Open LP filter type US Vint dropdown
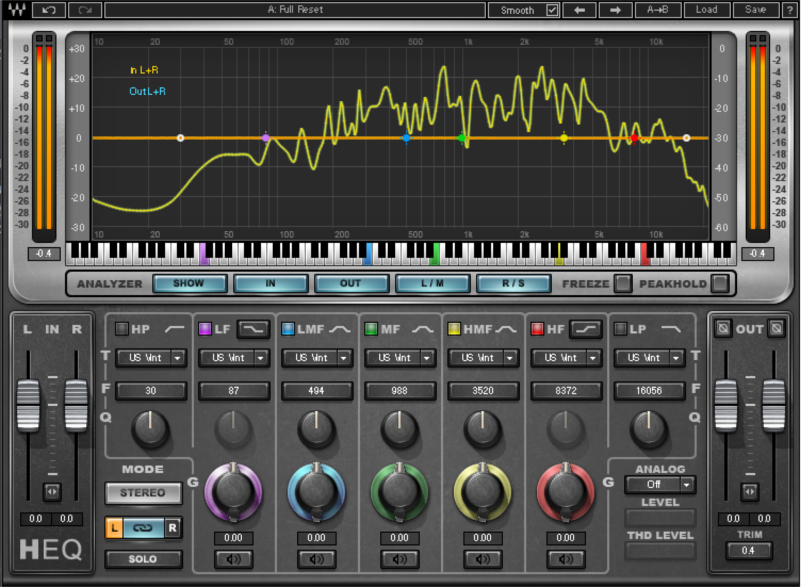This screenshot has width=801, height=587. click(x=649, y=358)
